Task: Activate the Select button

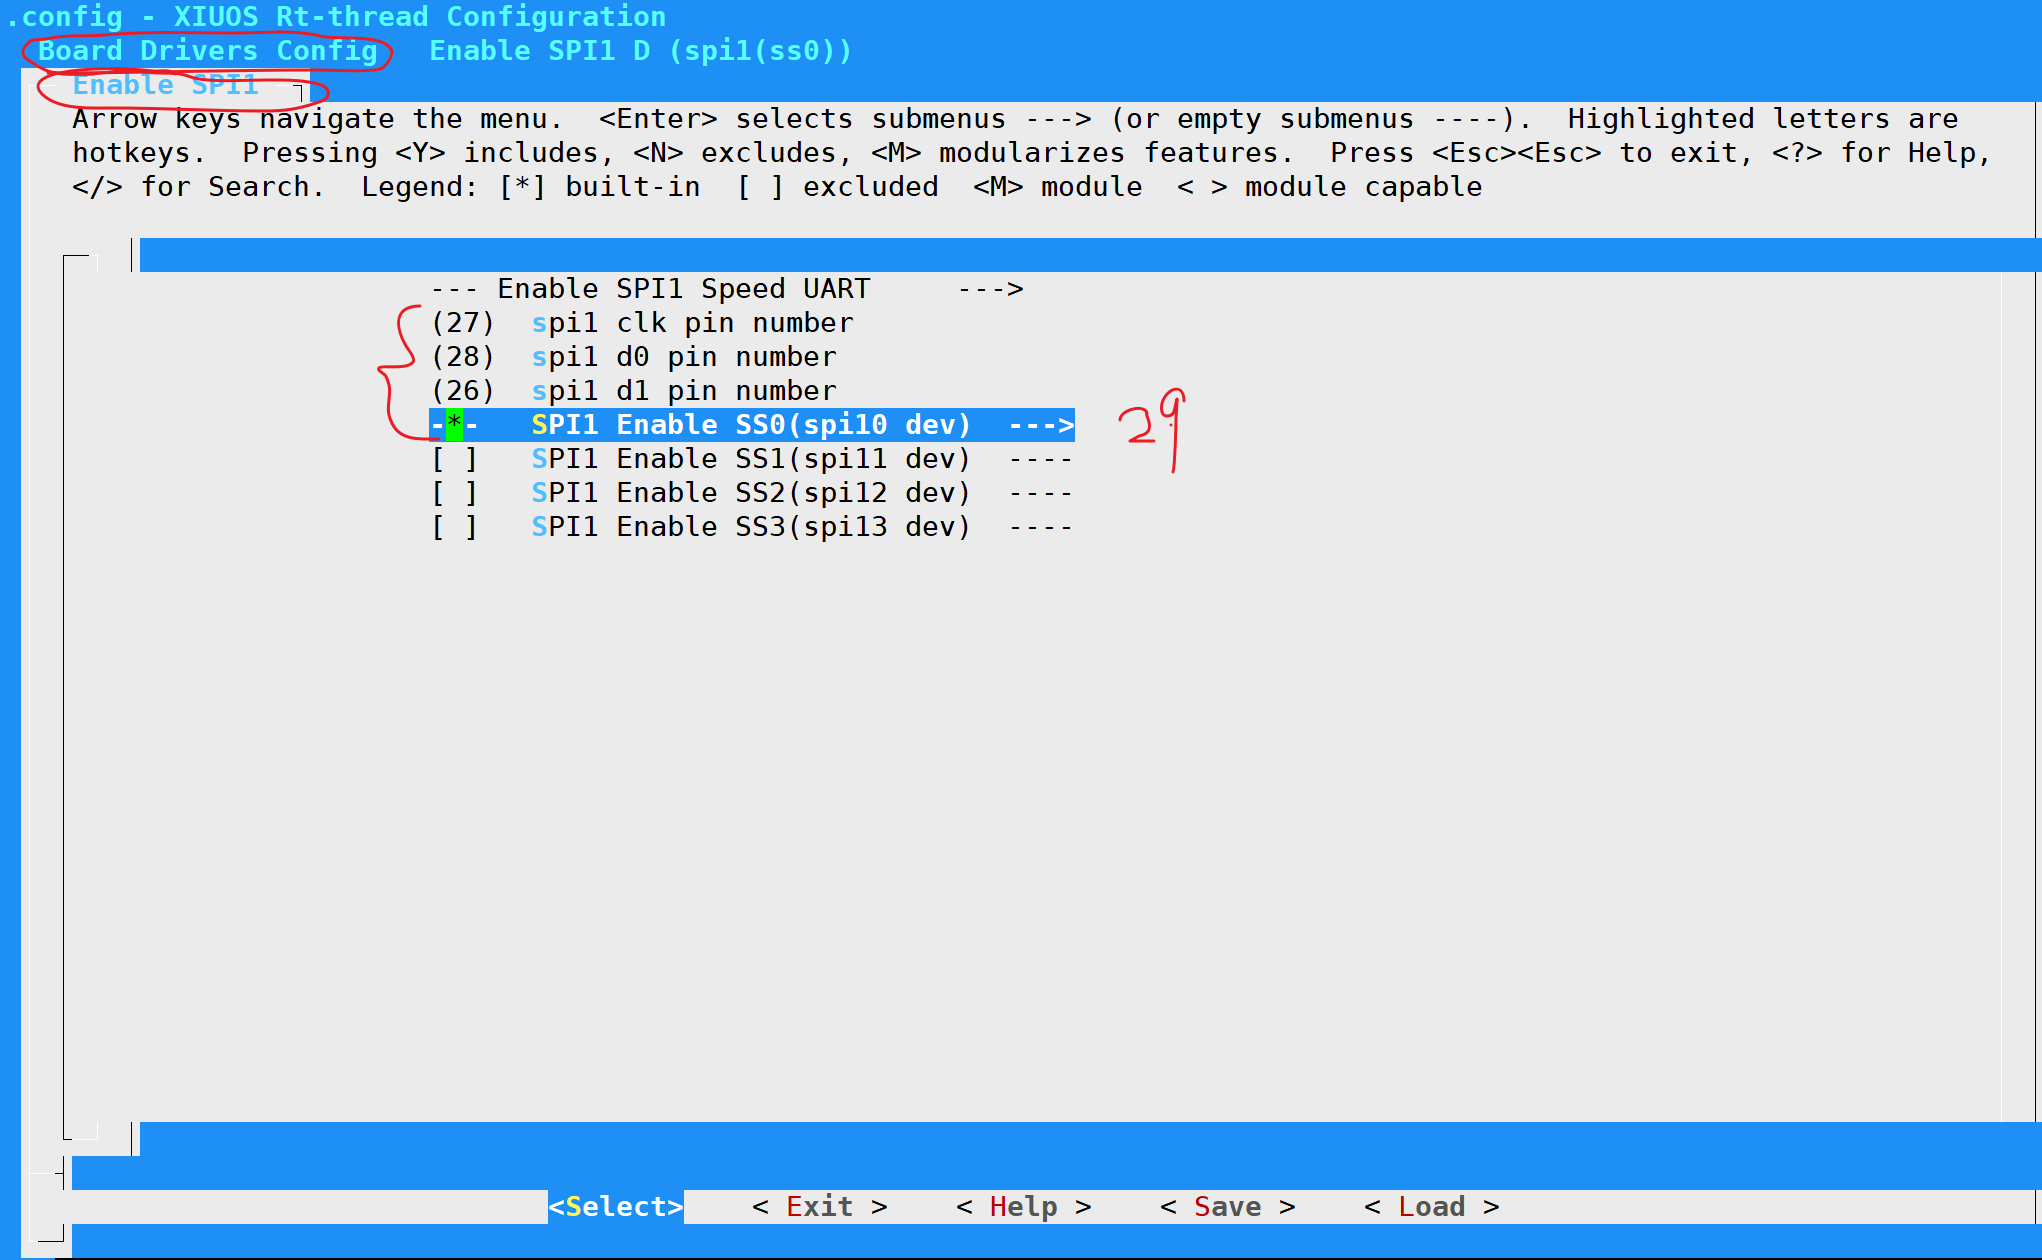Action: coord(616,1207)
